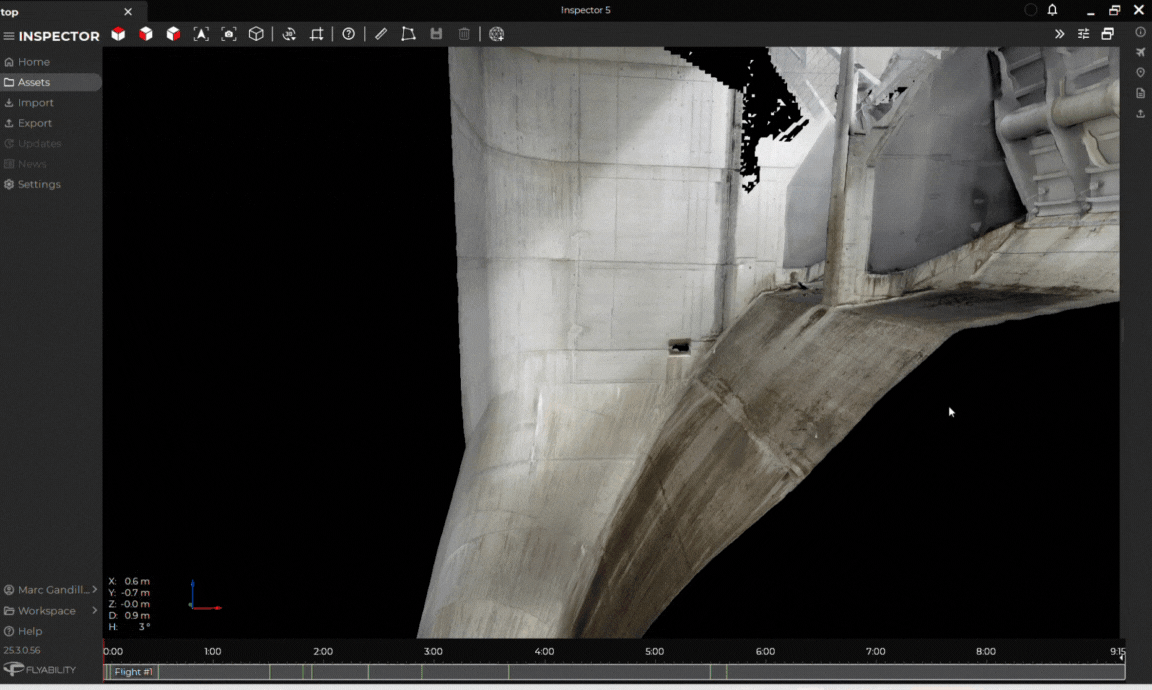This screenshot has width=1152, height=690.
Task: Open Help in the sidebar
Action: tap(30, 631)
